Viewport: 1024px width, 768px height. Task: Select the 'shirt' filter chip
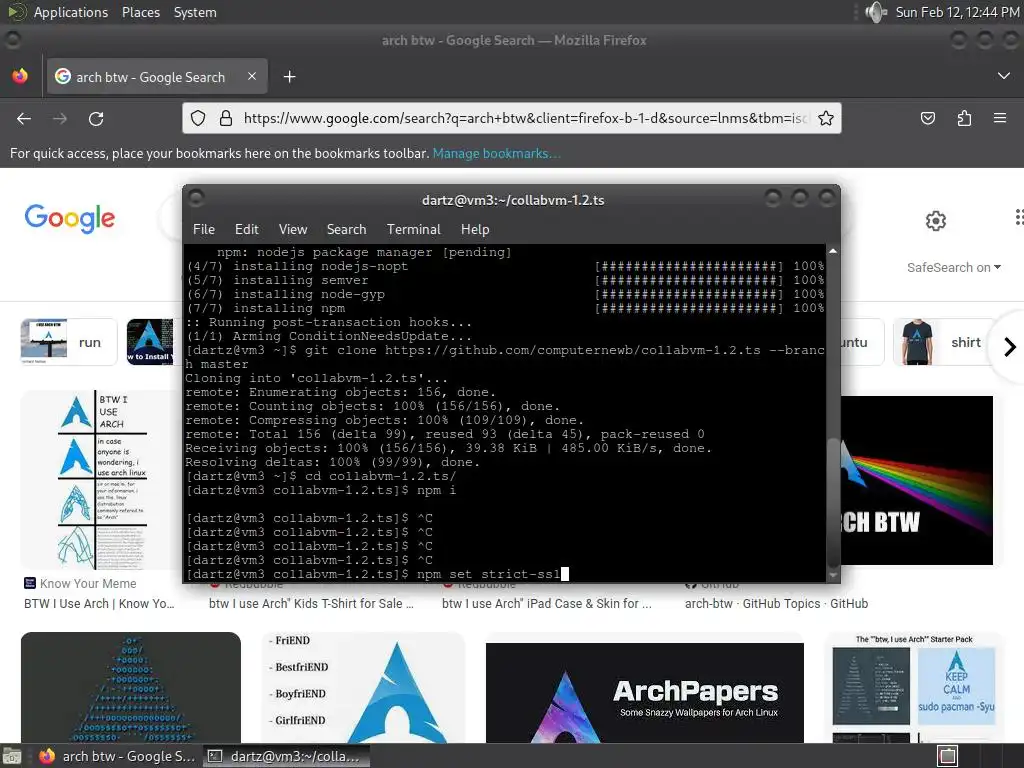[x=944, y=342]
